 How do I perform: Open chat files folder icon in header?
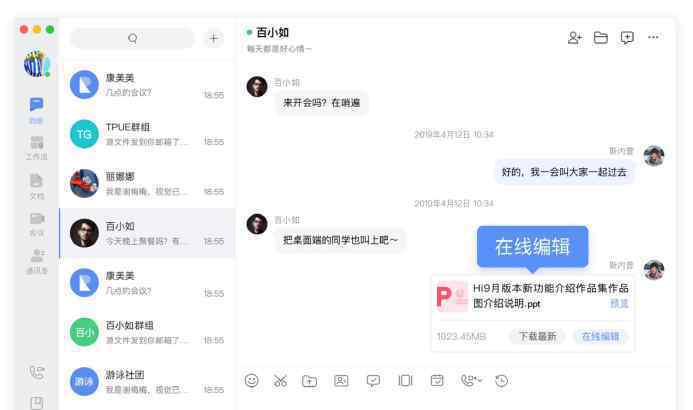coord(601,38)
